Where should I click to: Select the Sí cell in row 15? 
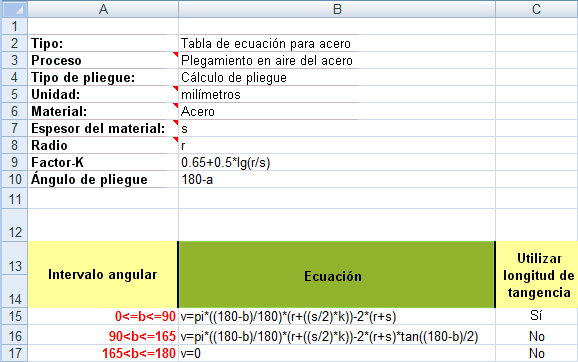tap(537, 316)
